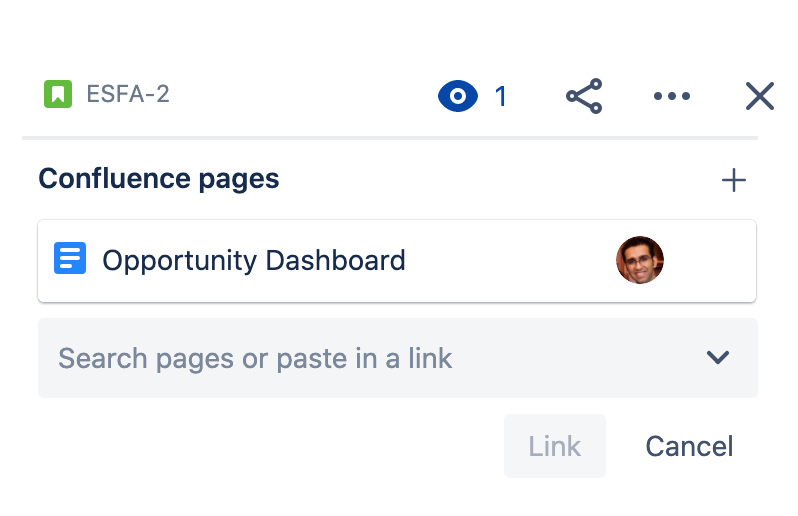798x516 pixels.
Task: Click the header divider line below ESFA-2
Action: click(390, 138)
